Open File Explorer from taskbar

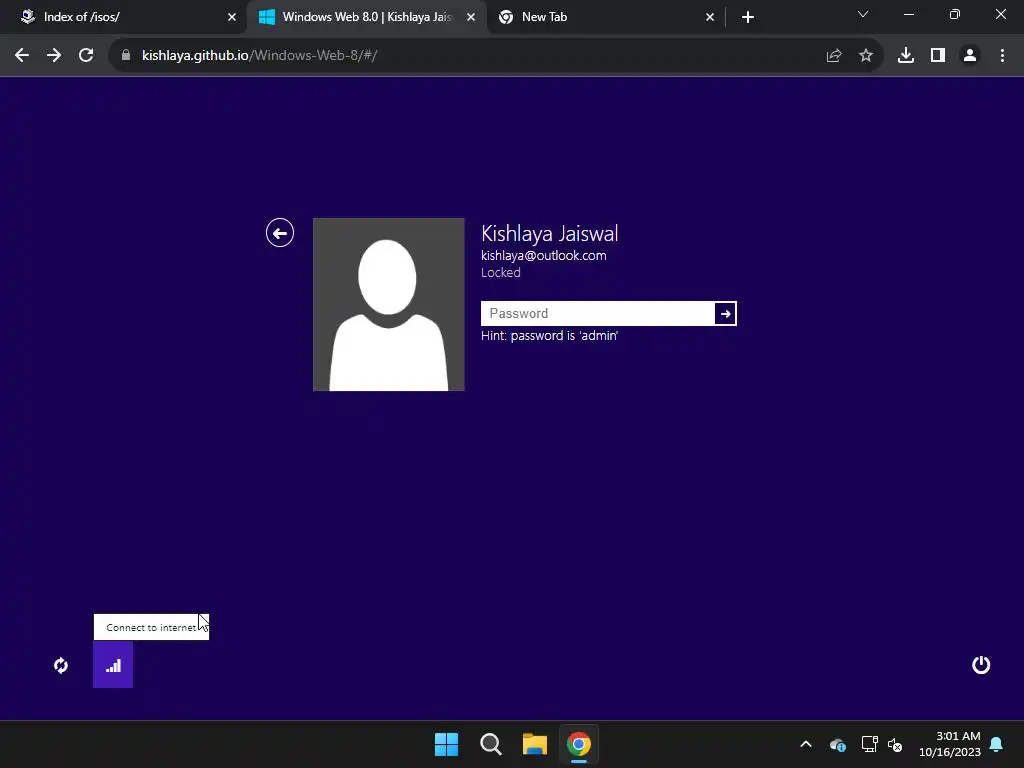tap(535, 744)
